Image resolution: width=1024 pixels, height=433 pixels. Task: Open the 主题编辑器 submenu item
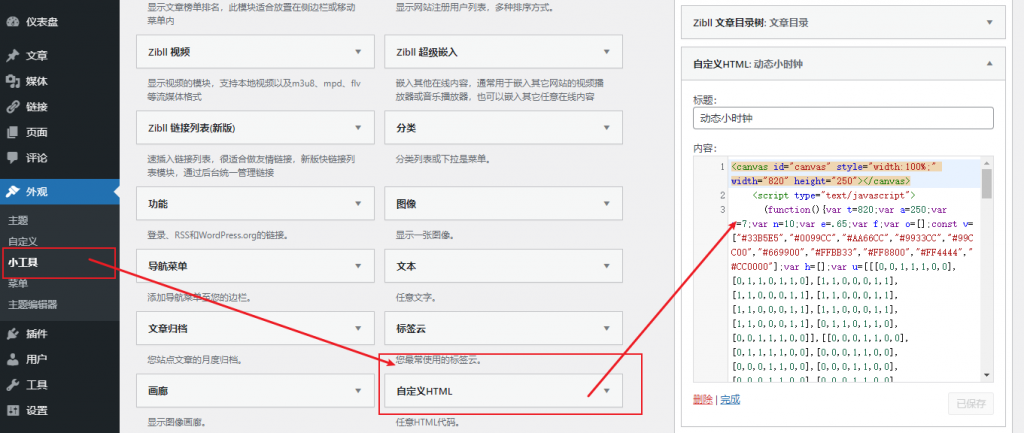coord(33,305)
